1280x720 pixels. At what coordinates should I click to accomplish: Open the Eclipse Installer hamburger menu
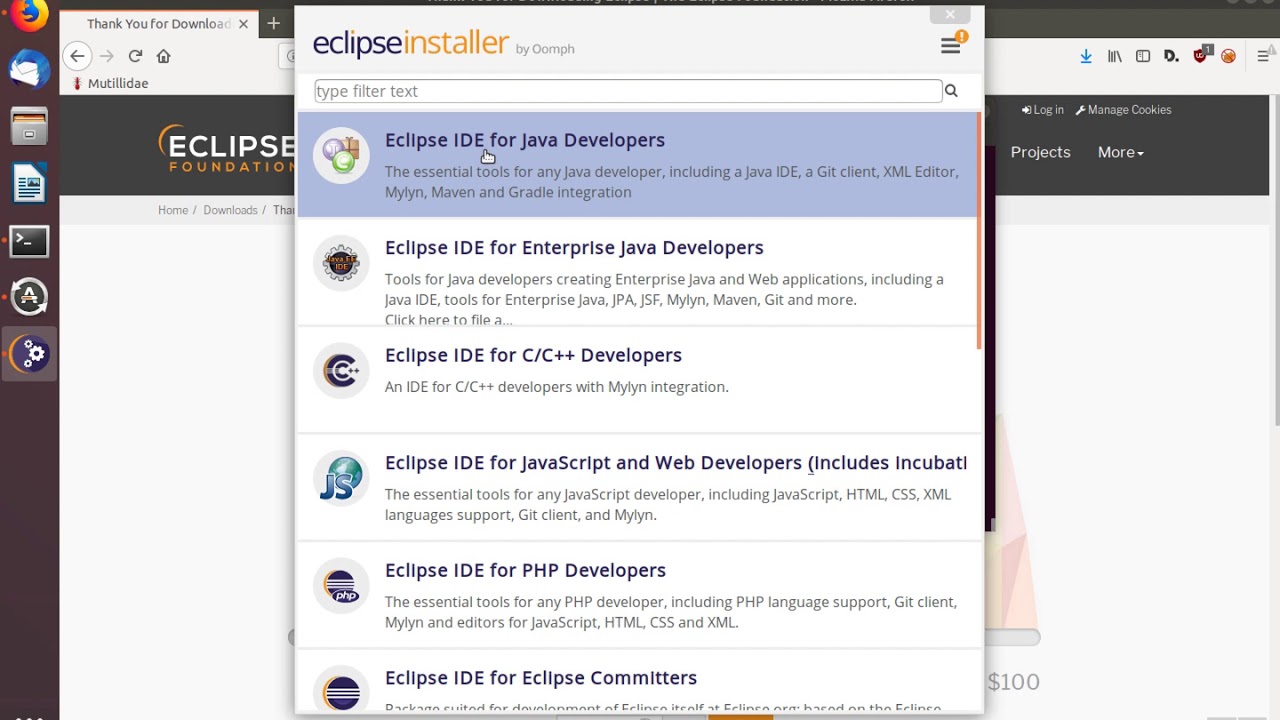[x=950, y=46]
